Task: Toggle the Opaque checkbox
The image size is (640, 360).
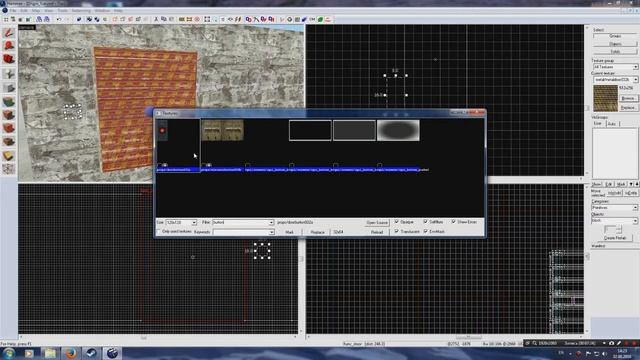Action: [x=396, y=222]
